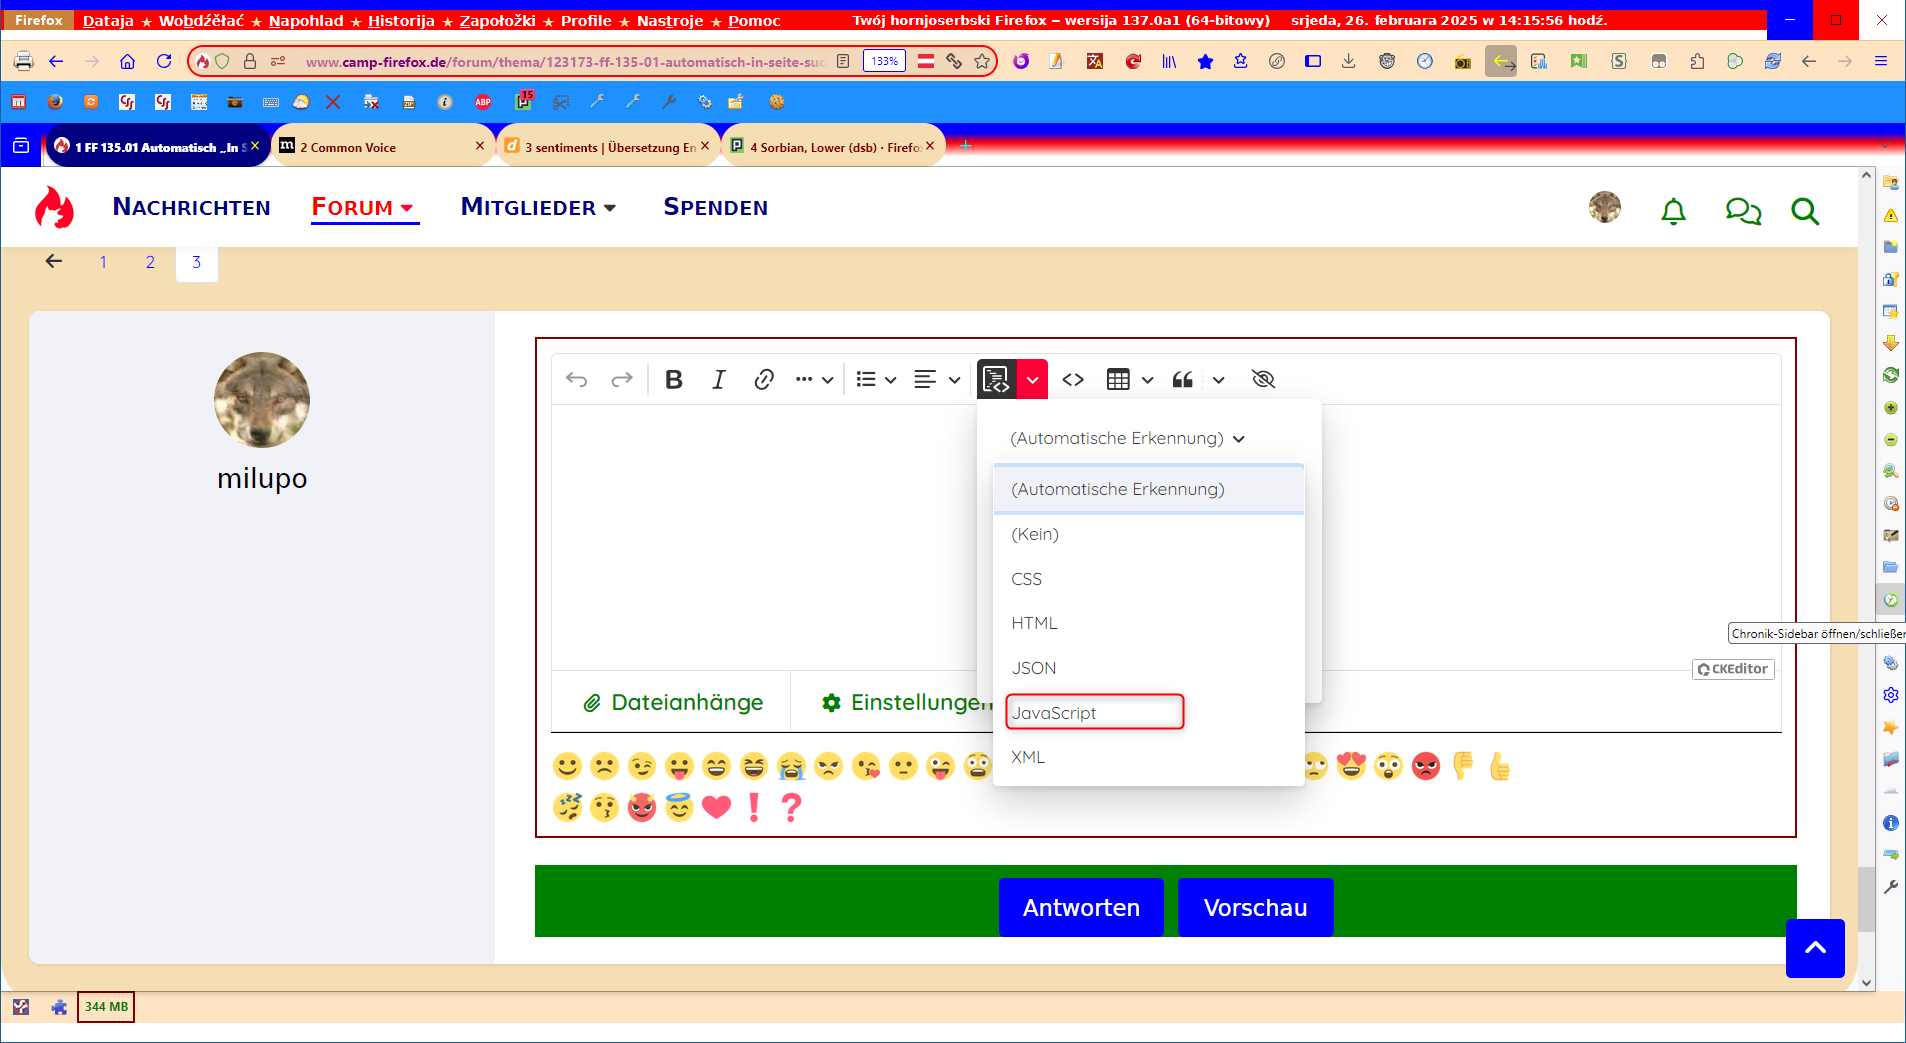
Task: Expand the table options arrow
Action: pyautogui.click(x=1147, y=380)
